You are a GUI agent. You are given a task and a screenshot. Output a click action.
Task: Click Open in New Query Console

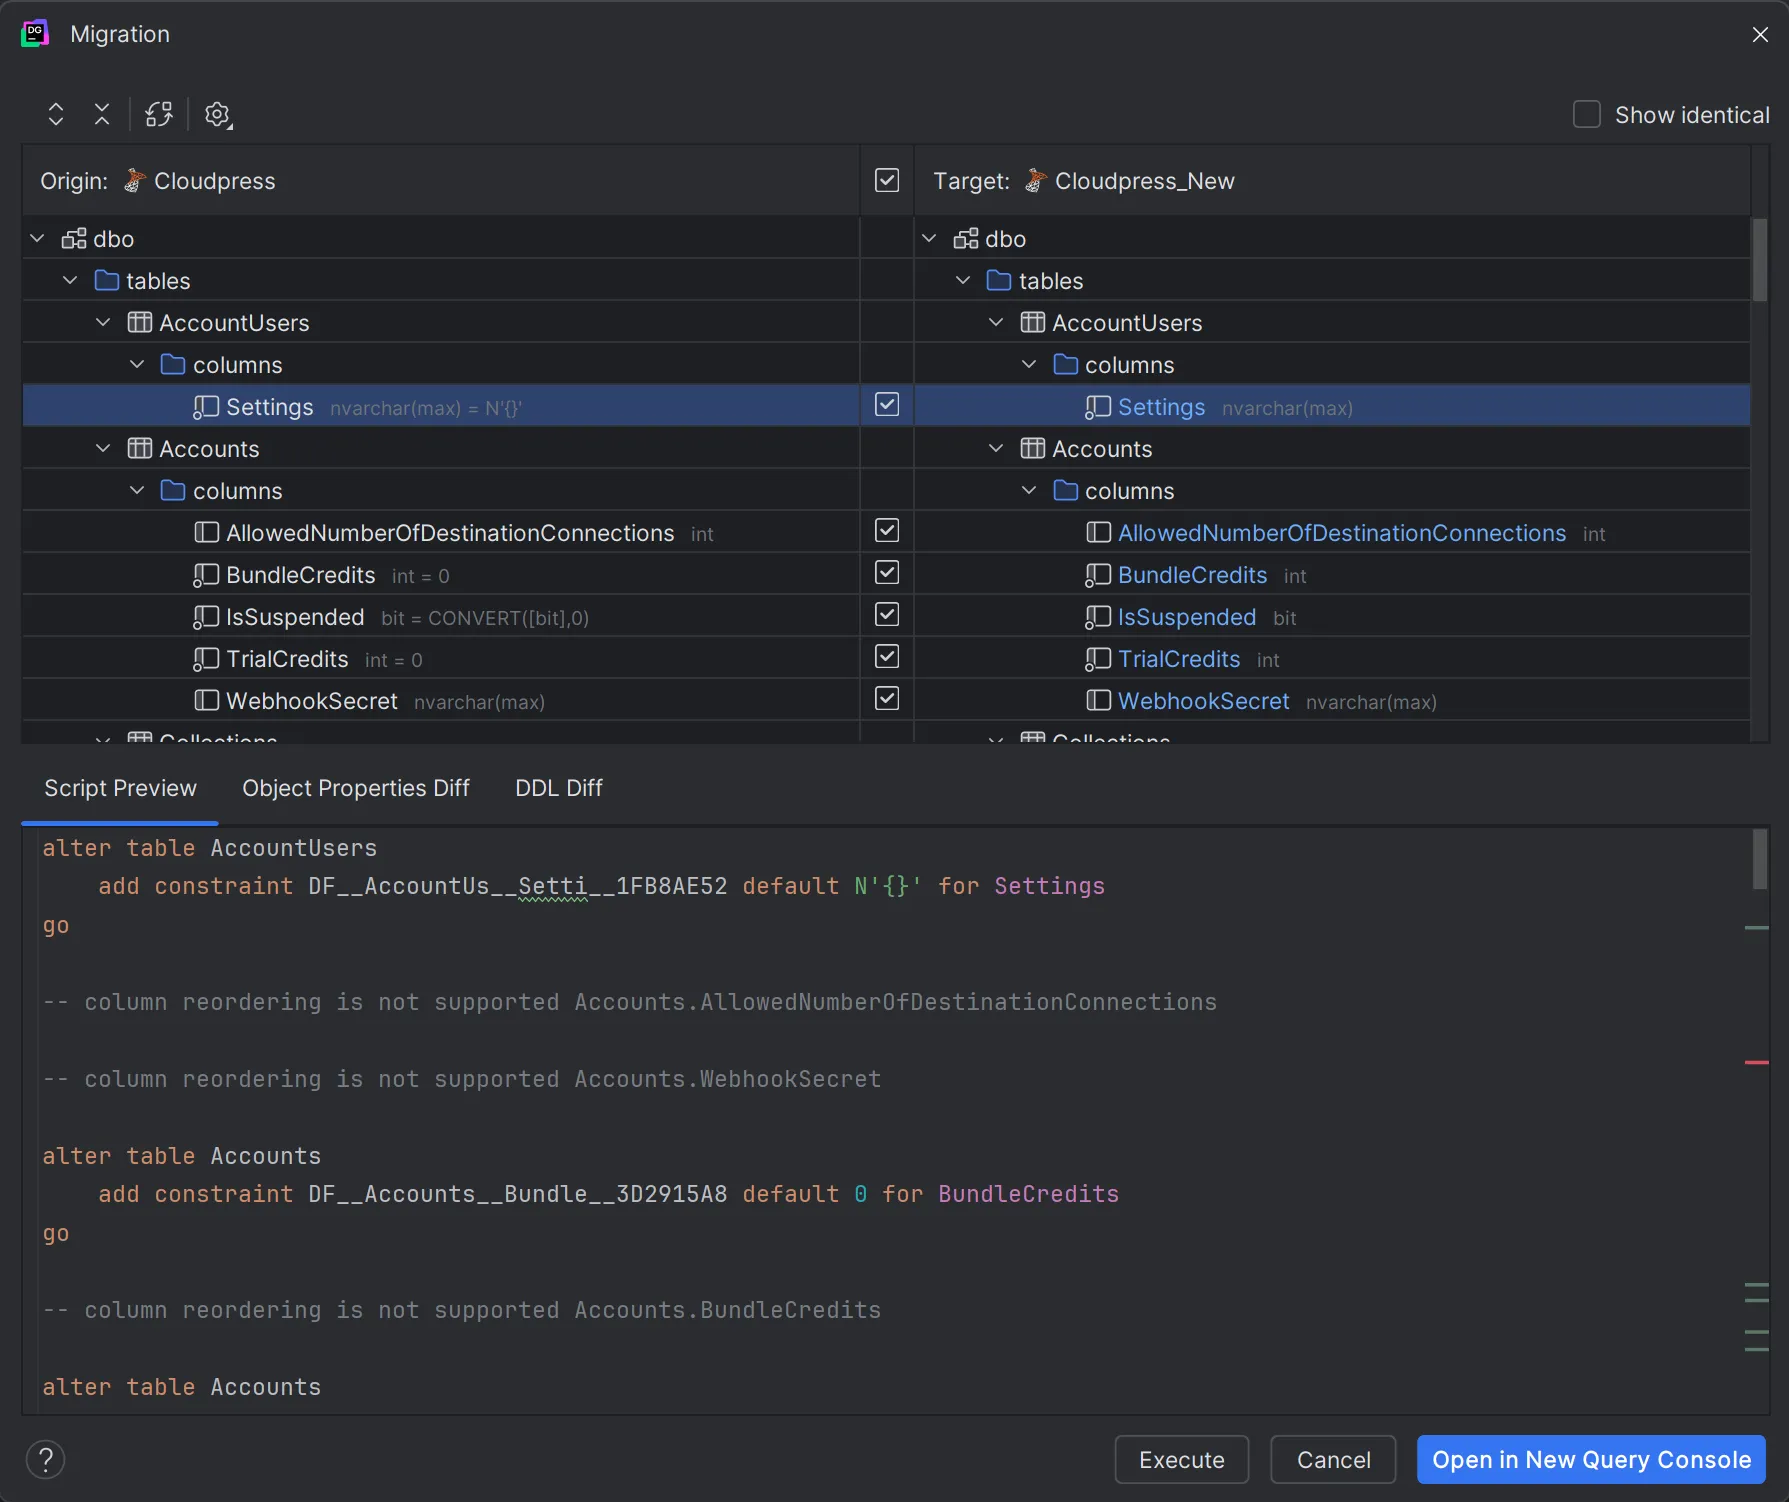point(1590,1459)
